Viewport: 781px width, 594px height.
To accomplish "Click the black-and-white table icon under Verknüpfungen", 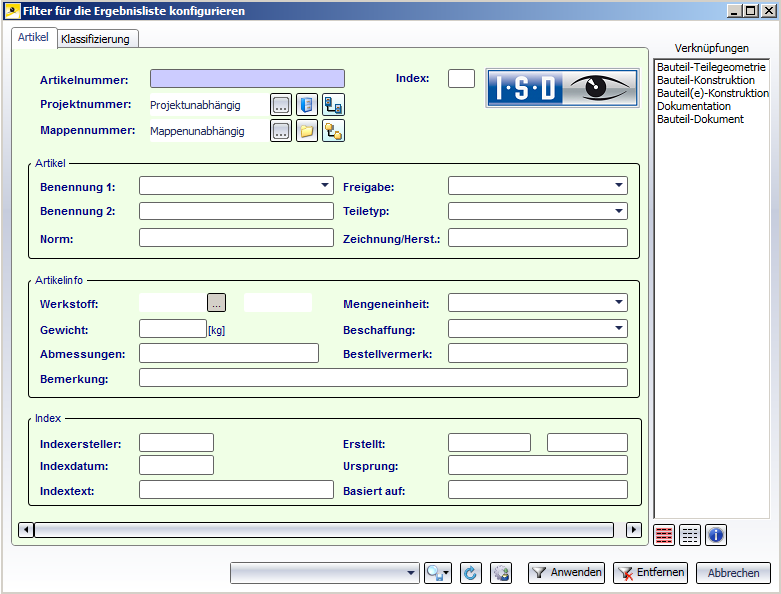I will coord(690,535).
